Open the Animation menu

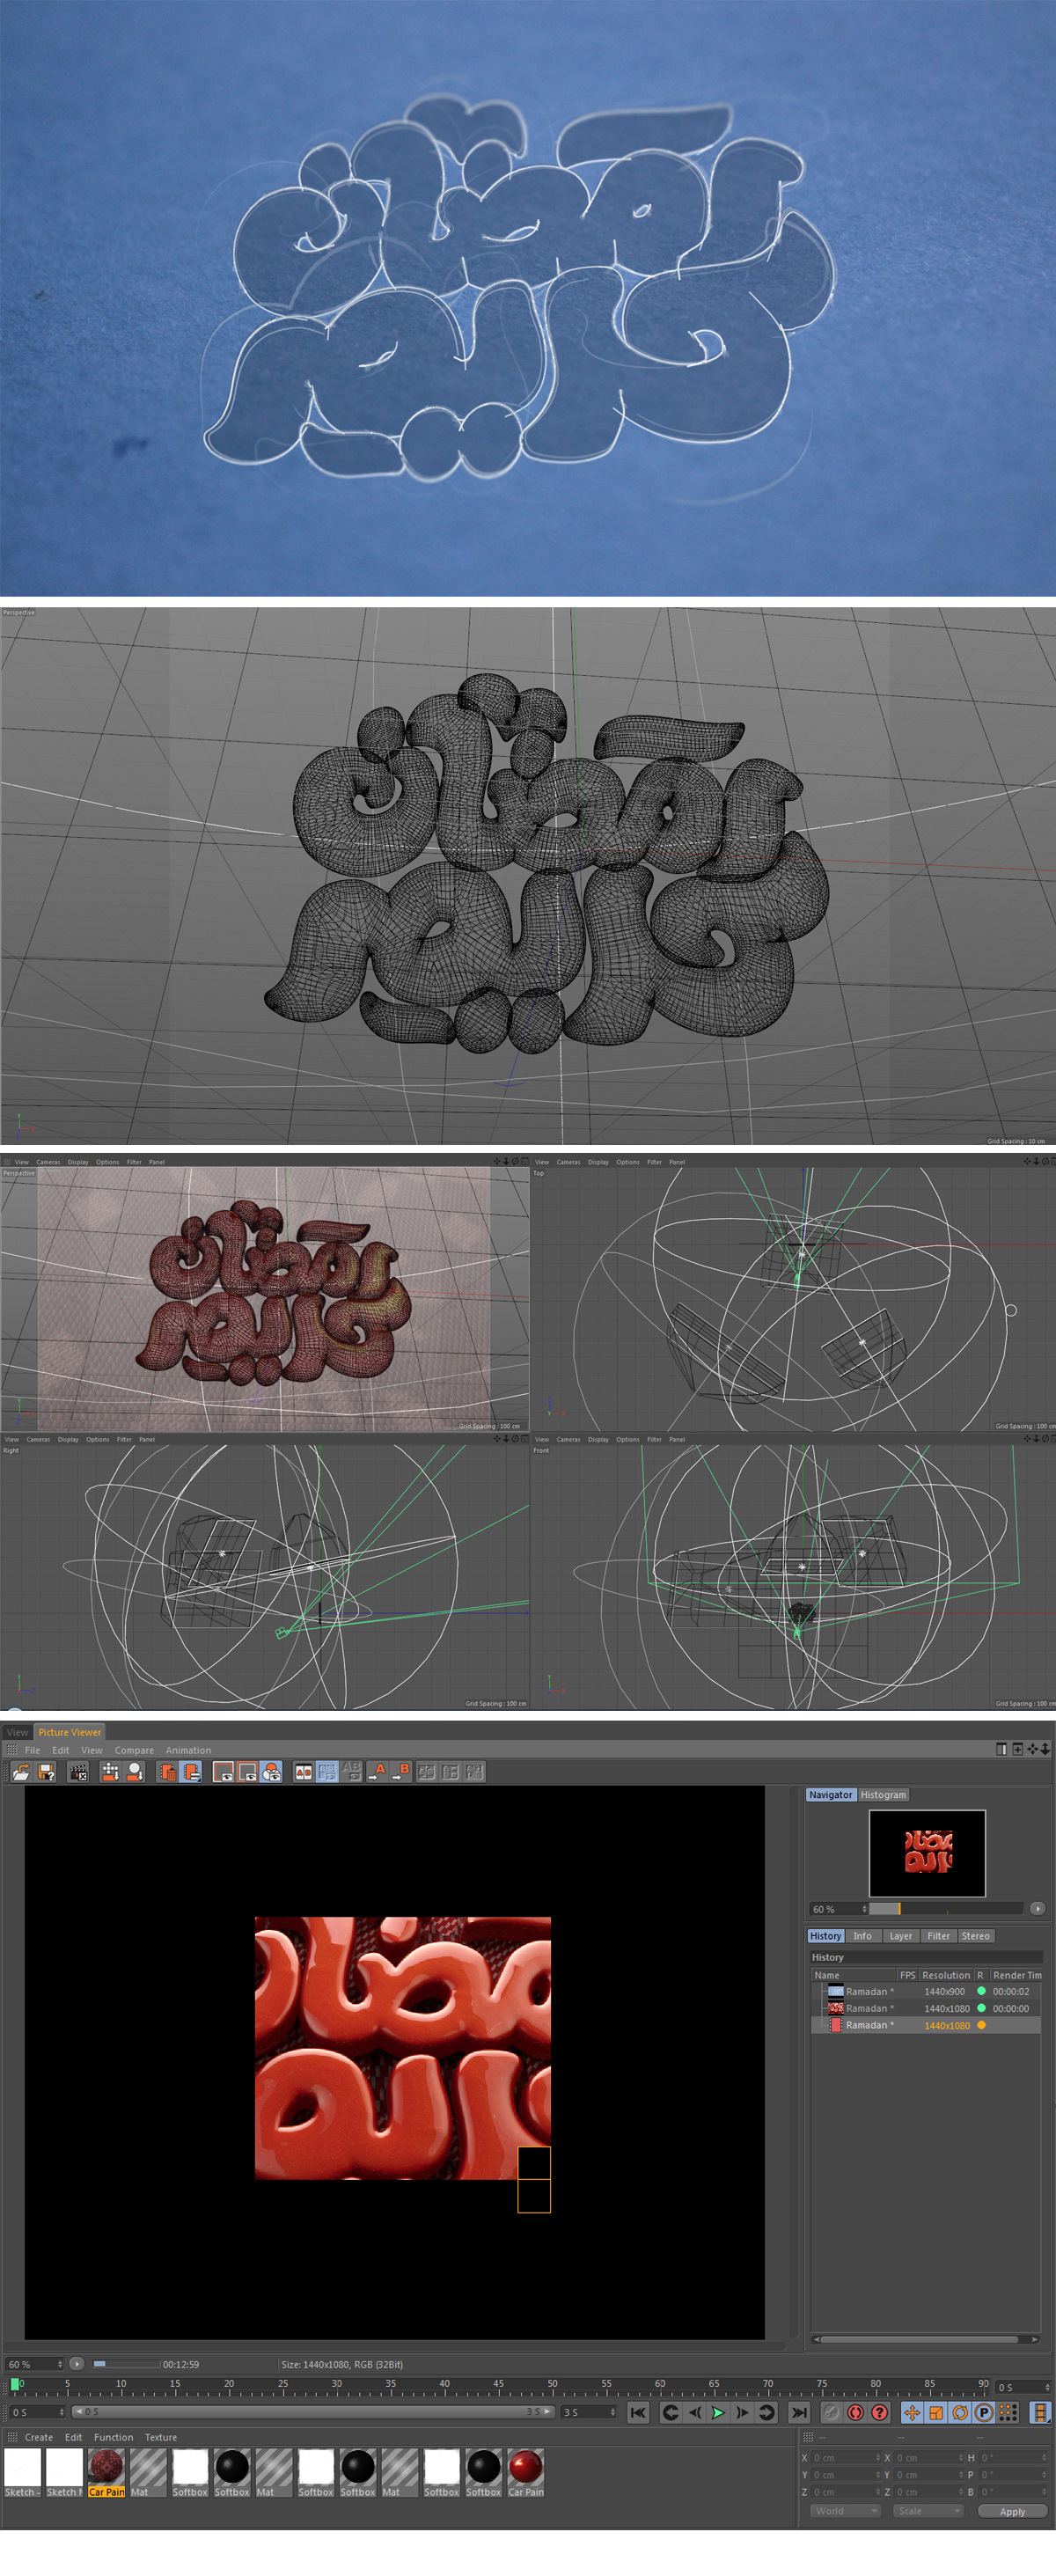coord(188,1750)
